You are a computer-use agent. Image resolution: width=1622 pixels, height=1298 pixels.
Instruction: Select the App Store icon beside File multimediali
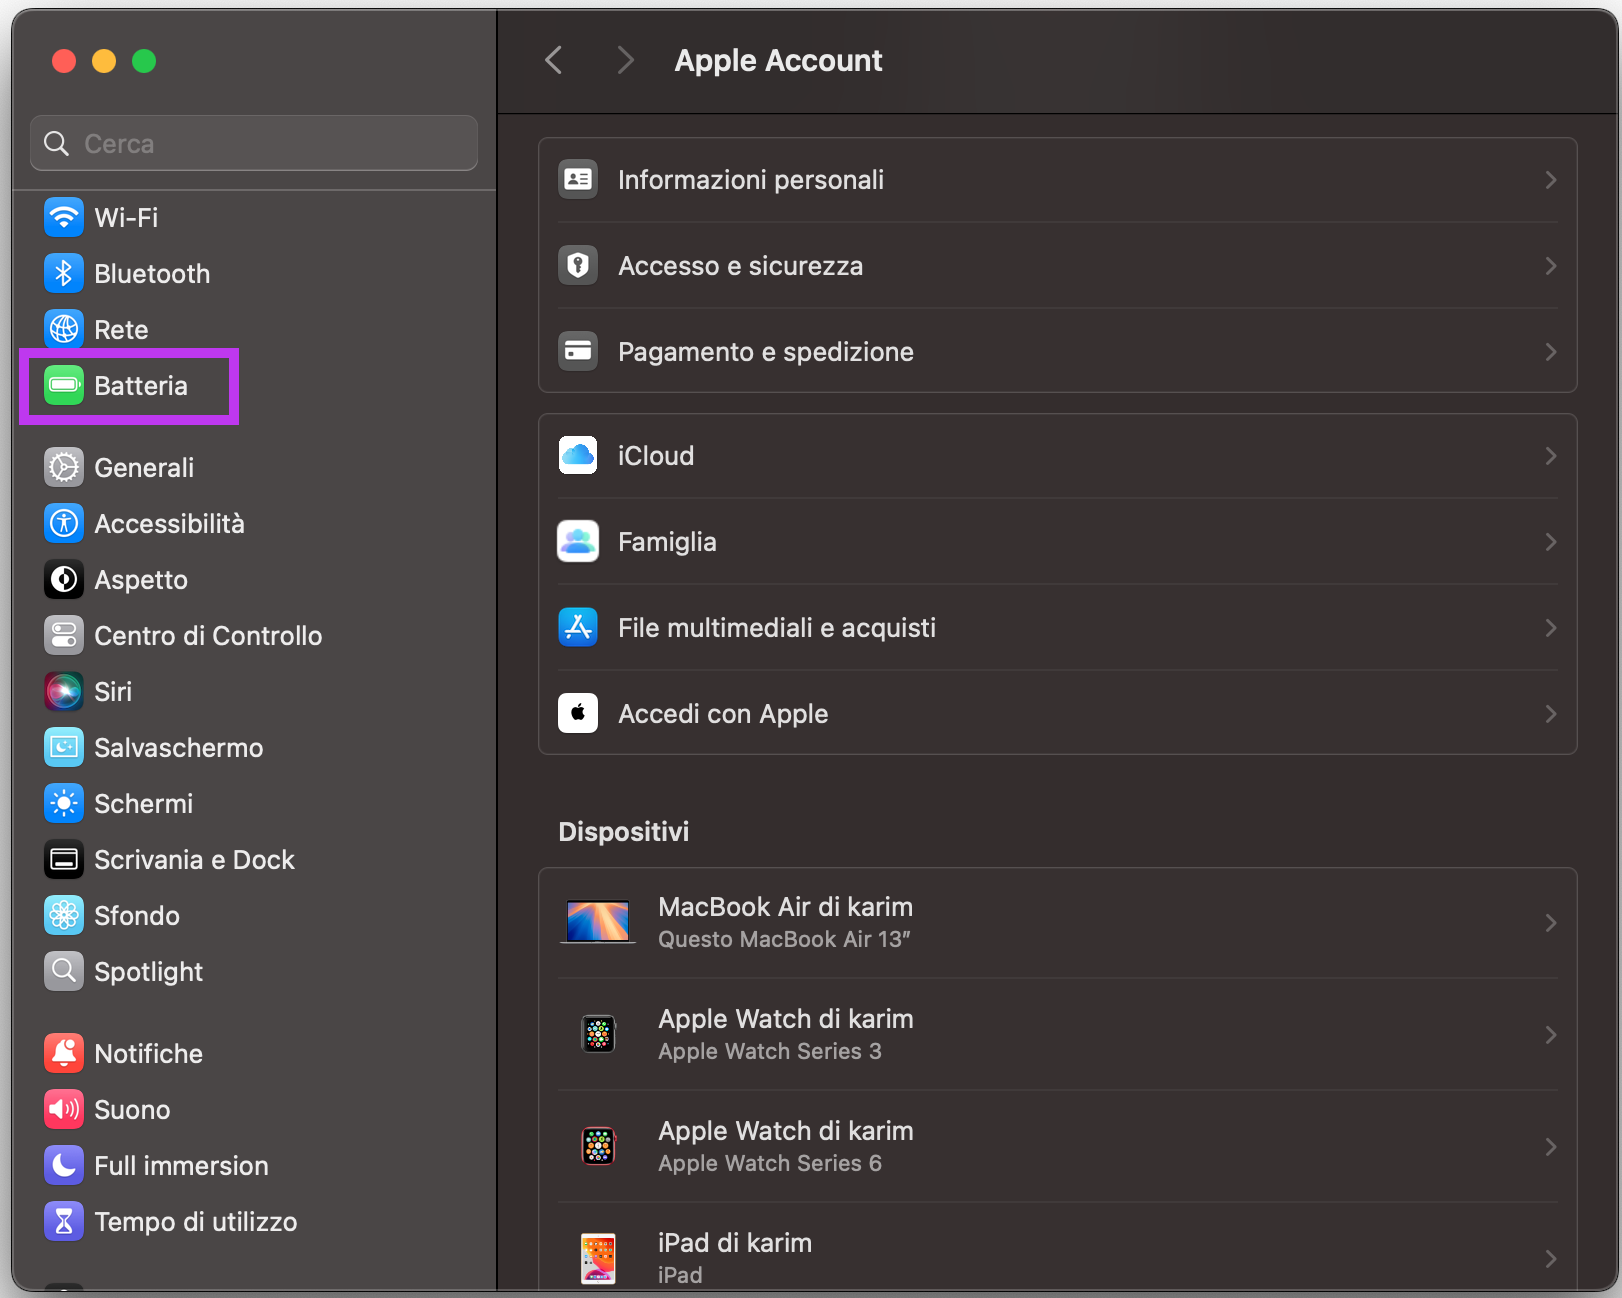(x=578, y=627)
